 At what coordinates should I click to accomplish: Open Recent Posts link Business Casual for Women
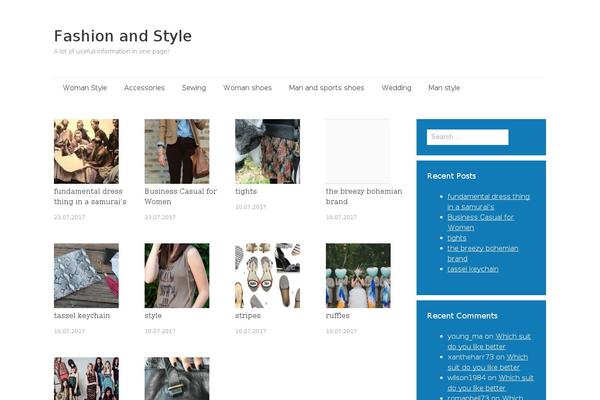pos(481,222)
